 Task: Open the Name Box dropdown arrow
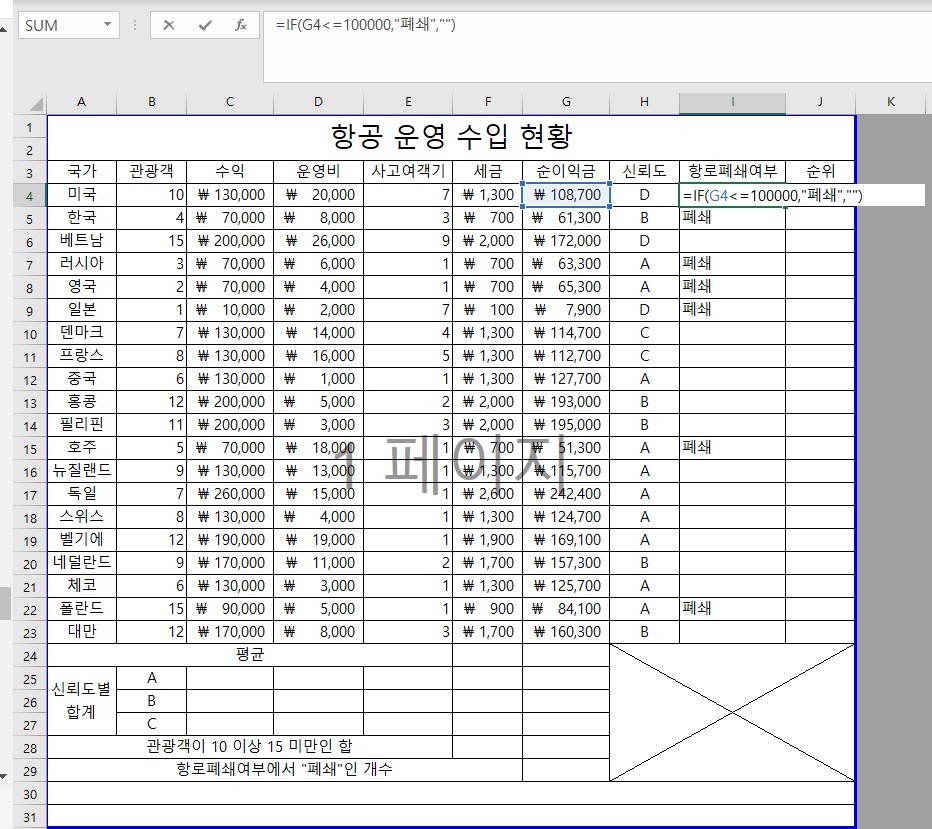(108, 24)
